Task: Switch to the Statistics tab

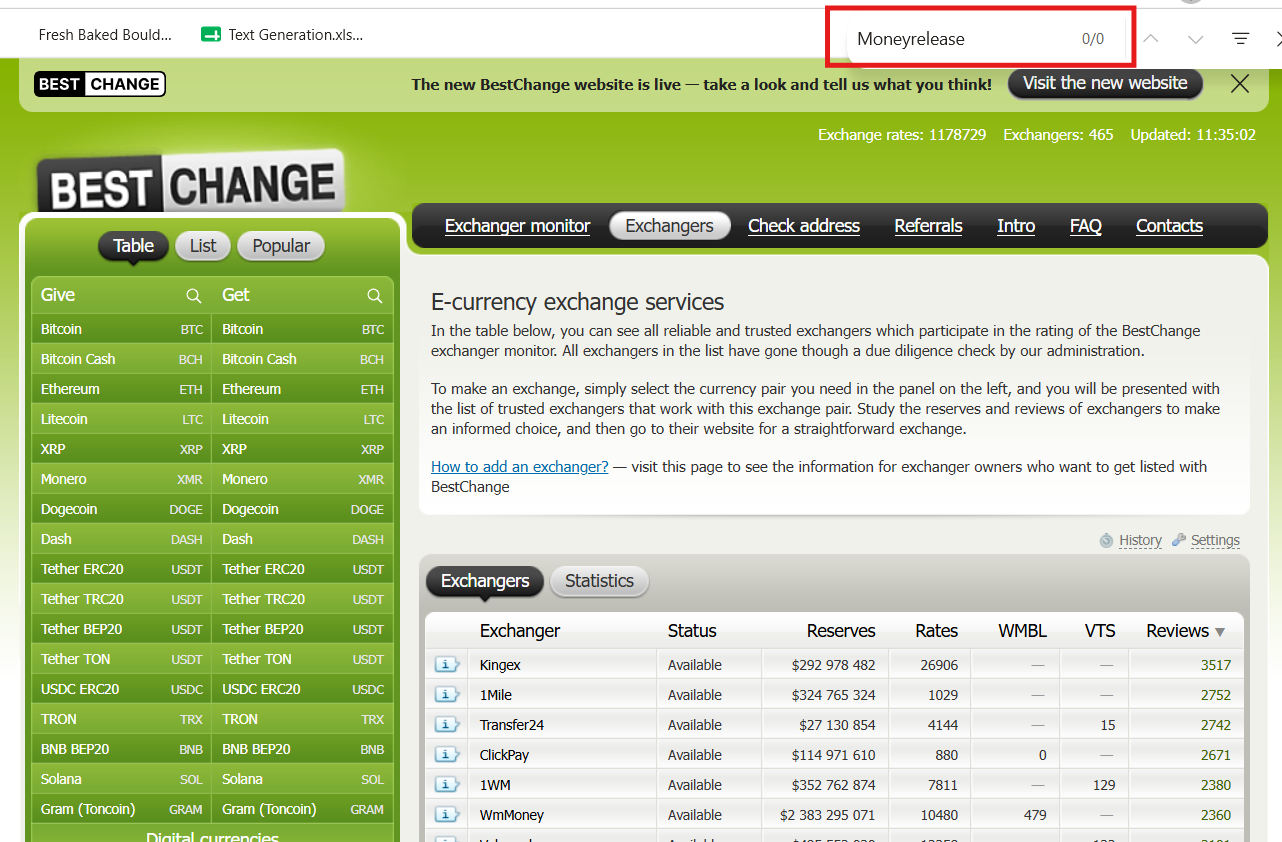Action: click(x=599, y=581)
